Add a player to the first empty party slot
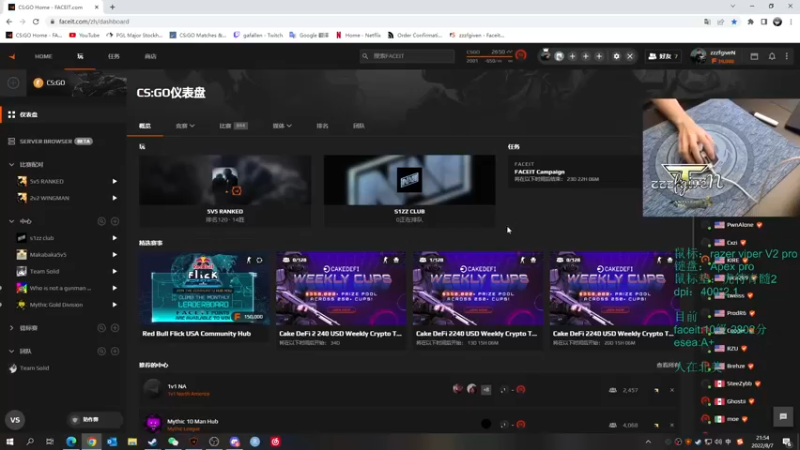This screenshot has width=800, height=450. [x=572, y=56]
